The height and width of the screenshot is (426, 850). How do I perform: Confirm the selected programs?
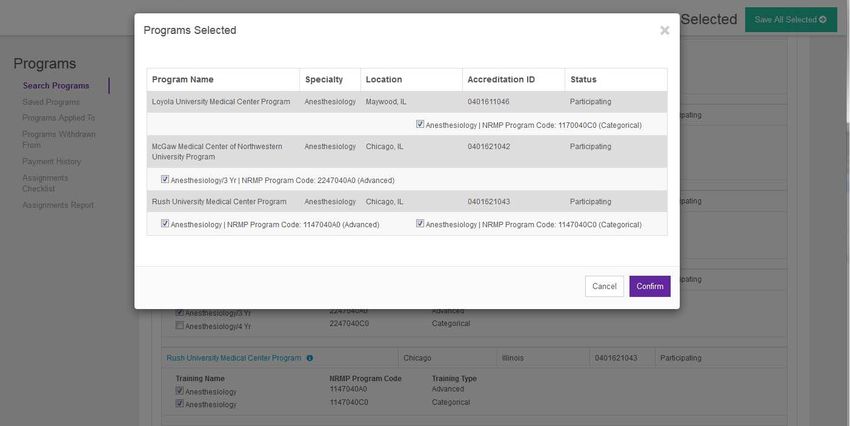coord(649,286)
